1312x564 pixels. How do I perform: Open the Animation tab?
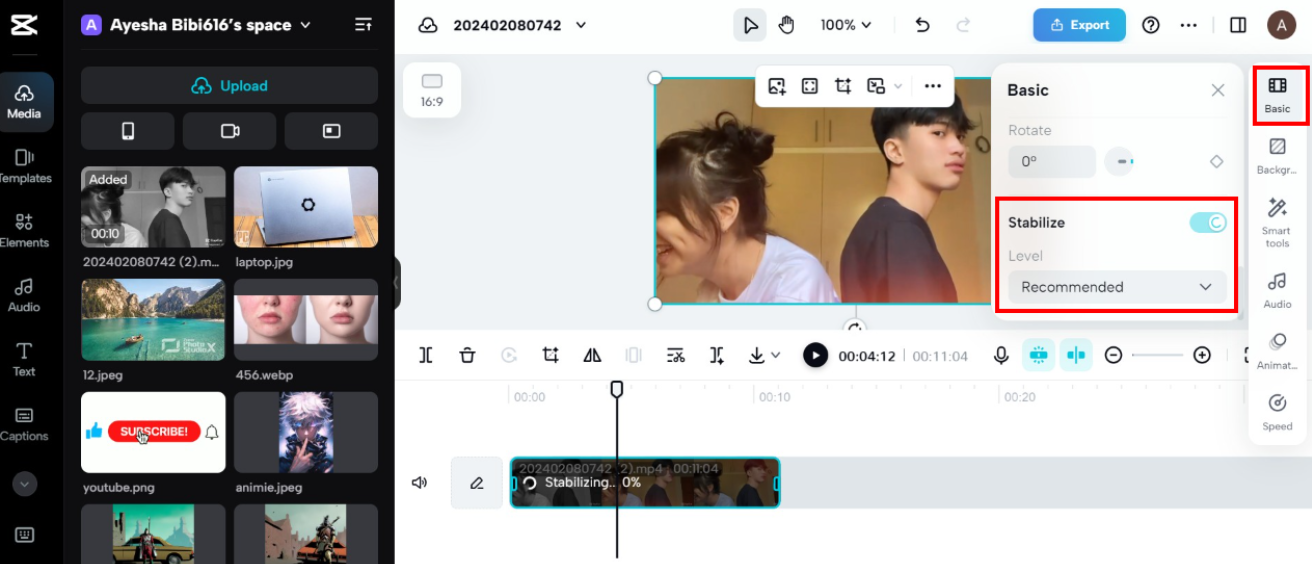[x=1277, y=352]
